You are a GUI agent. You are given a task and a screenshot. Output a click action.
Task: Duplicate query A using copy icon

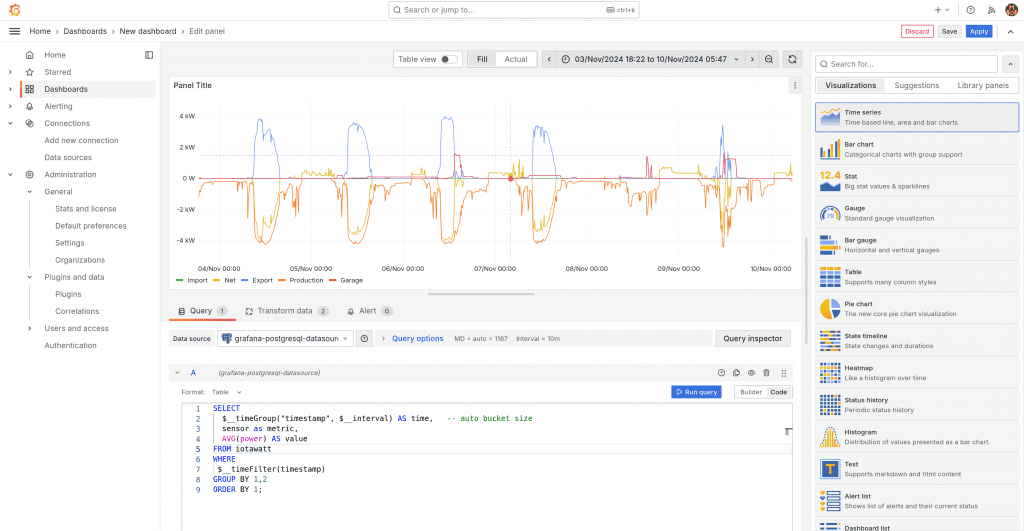coord(736,372)
